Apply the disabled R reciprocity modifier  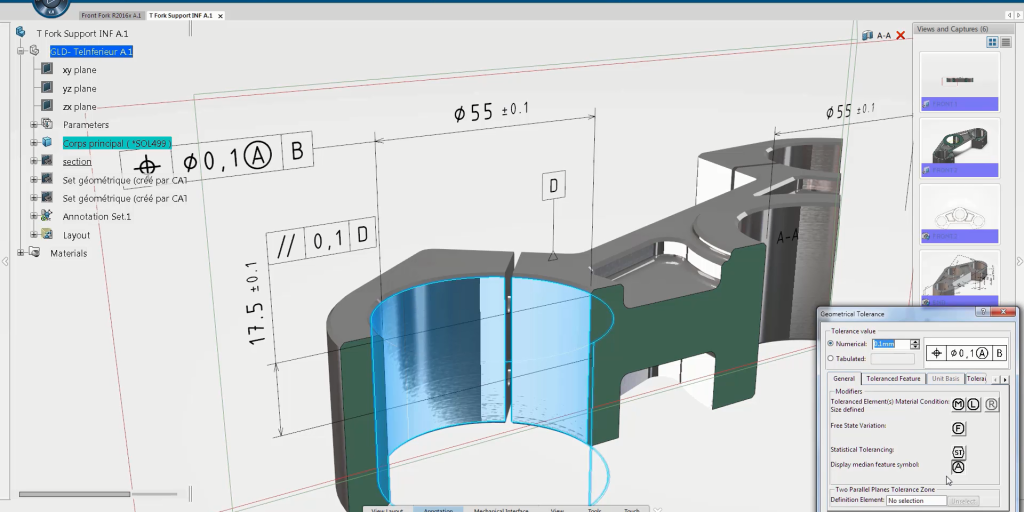coord(991,404)
